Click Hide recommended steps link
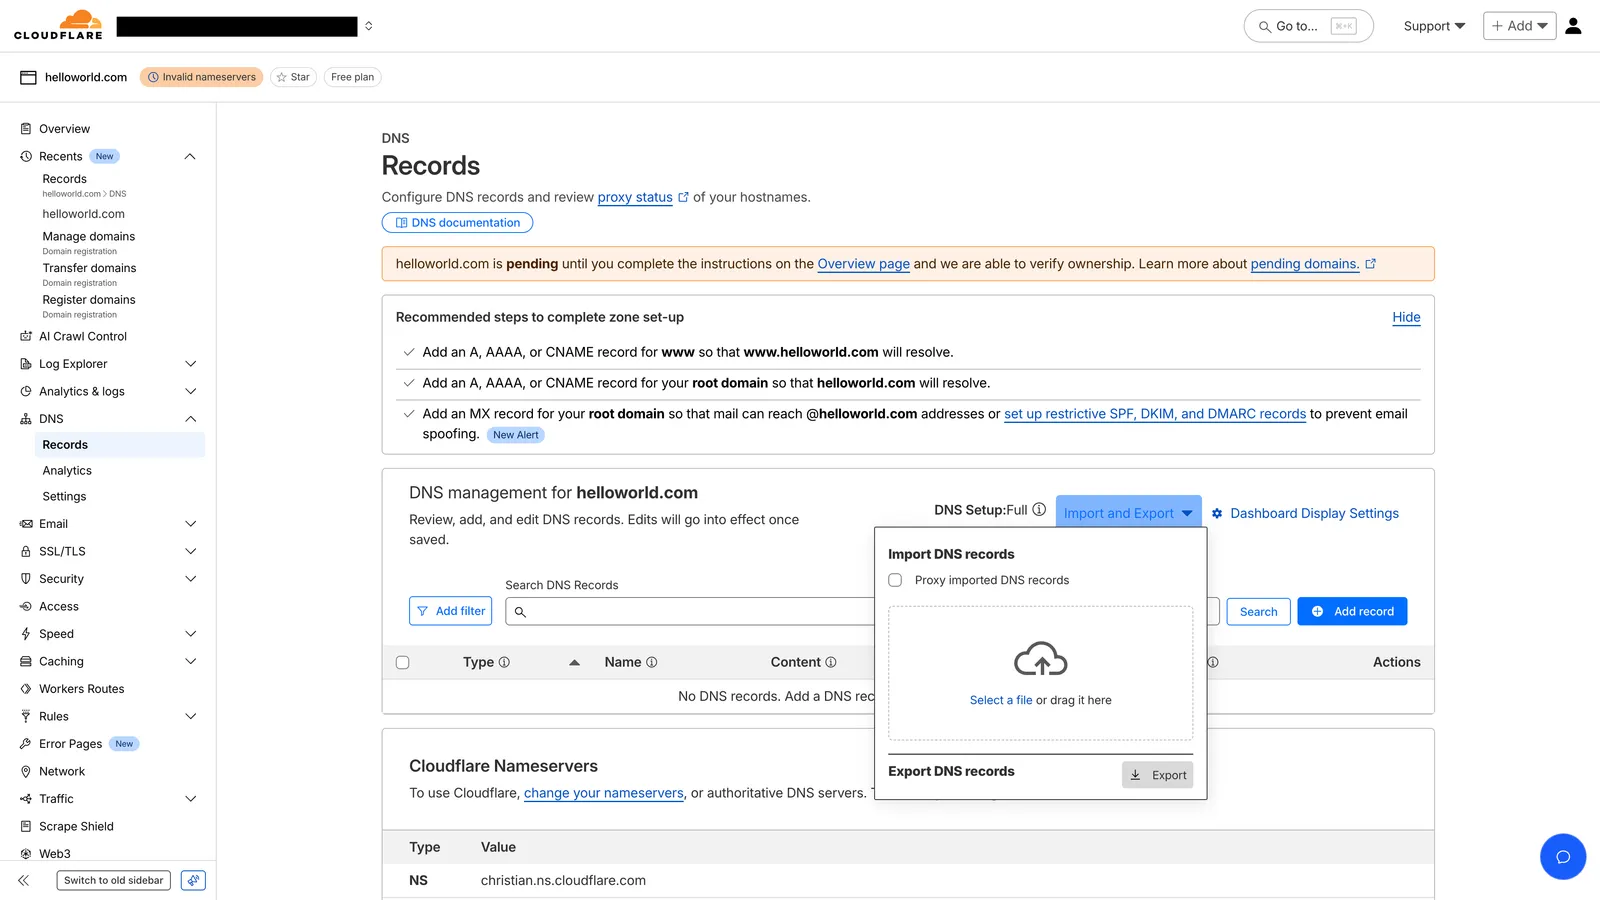Viewport: 1600px width, 900px height. pyautogui.click(x=1406, y=317)
